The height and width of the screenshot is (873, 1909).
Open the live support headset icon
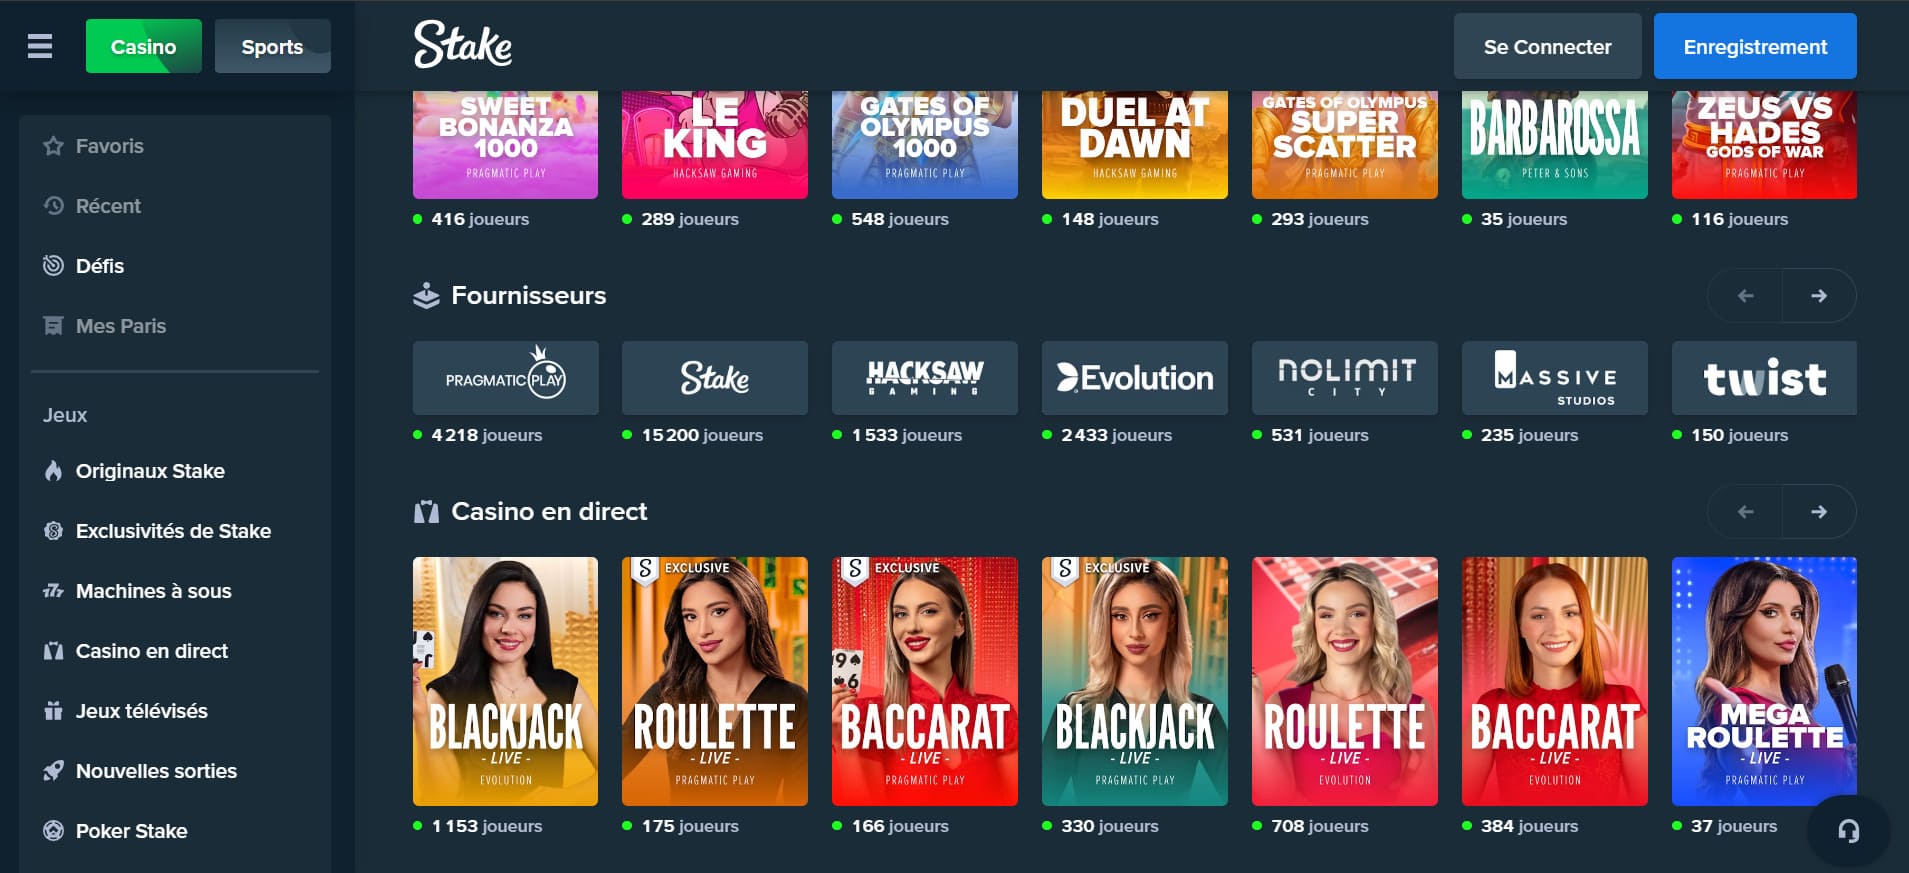[x=1848, y=830]
